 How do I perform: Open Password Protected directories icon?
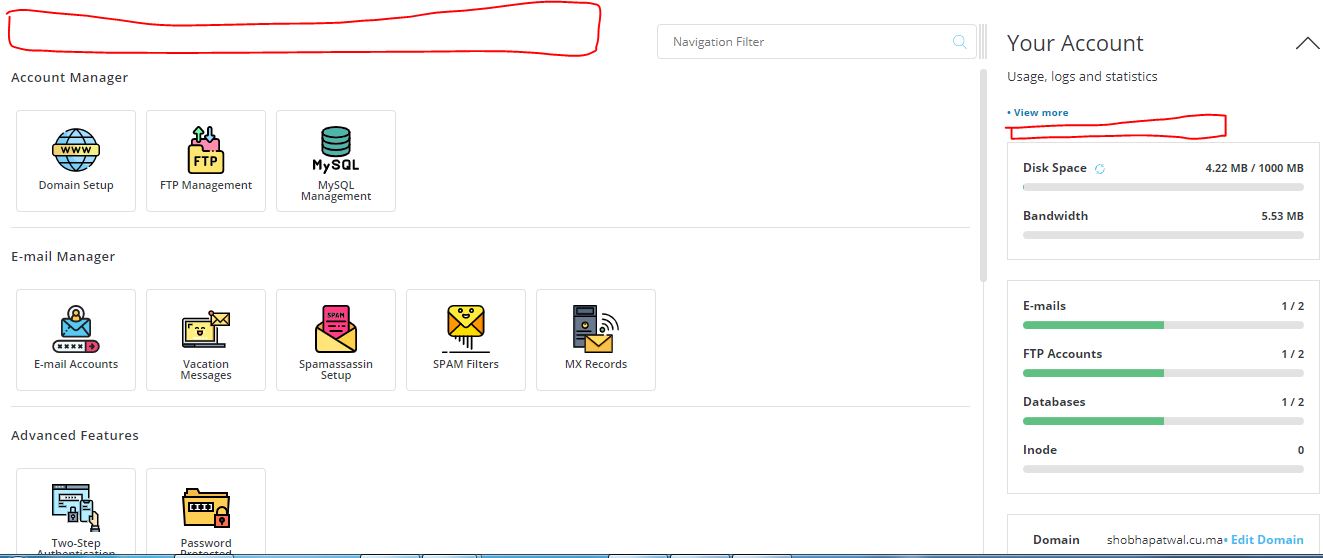pos(206,512)
